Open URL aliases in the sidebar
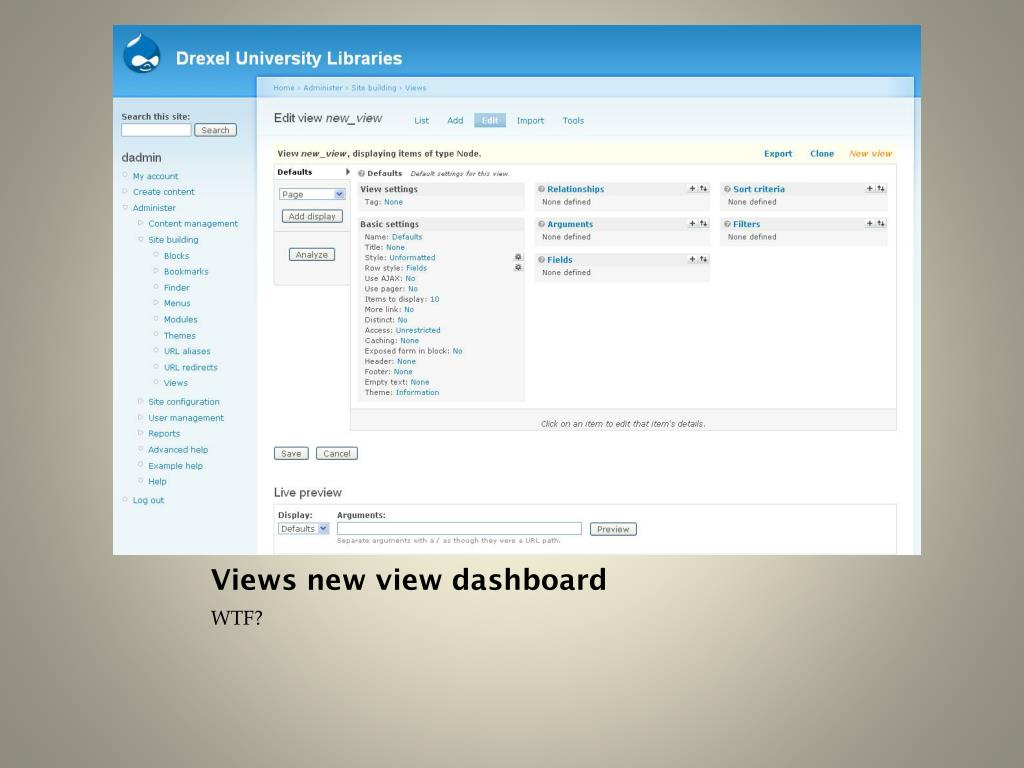The height and width of the screenshot is (768, 1024). [187, 351]
